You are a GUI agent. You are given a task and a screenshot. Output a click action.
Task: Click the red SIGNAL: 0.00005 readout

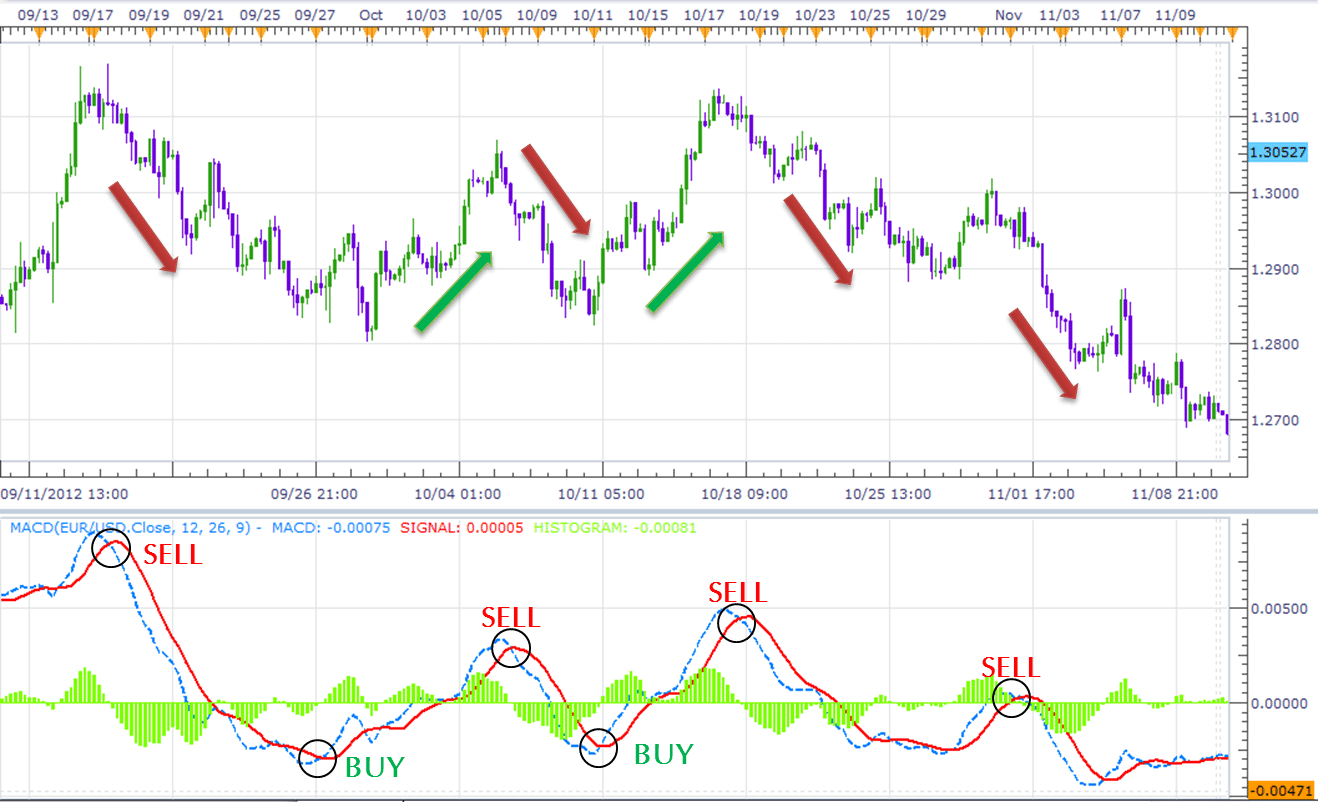pos(461,527)
